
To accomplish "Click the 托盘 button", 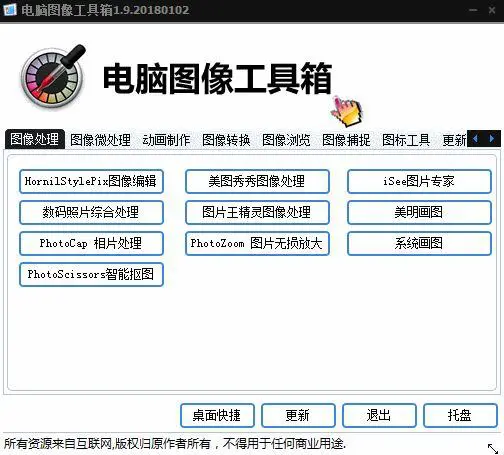I will (460, 415).
